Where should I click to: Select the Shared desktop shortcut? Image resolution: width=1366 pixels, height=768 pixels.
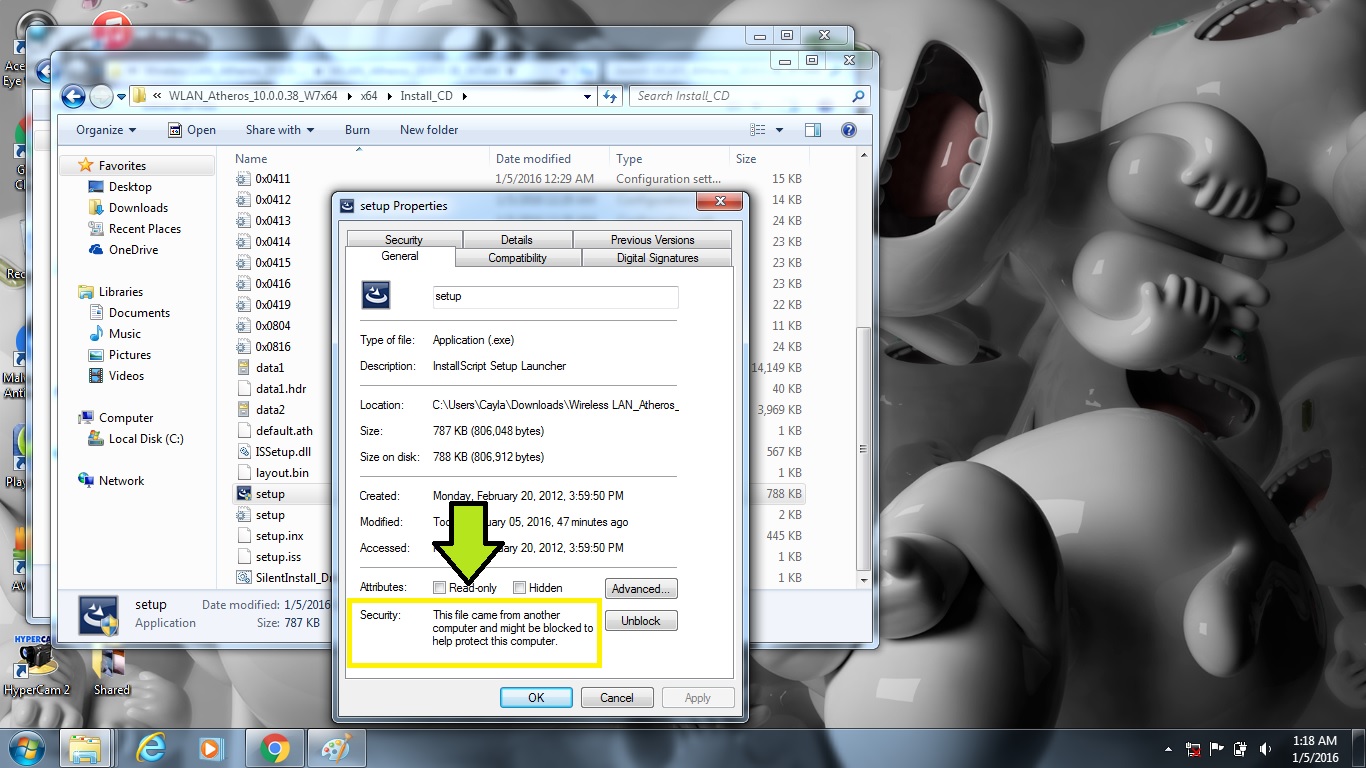tap(111, 672)
